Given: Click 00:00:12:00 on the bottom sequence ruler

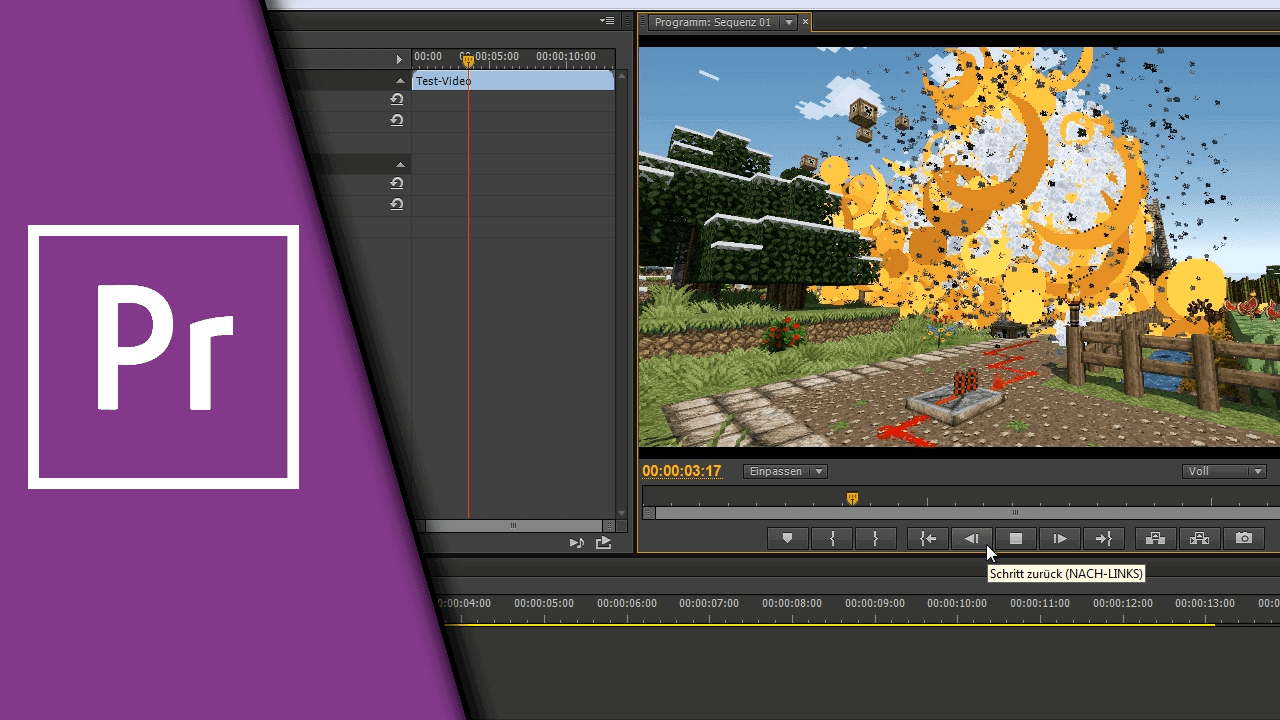Looking at the screenshot, I should click(x=1123, y=604).
